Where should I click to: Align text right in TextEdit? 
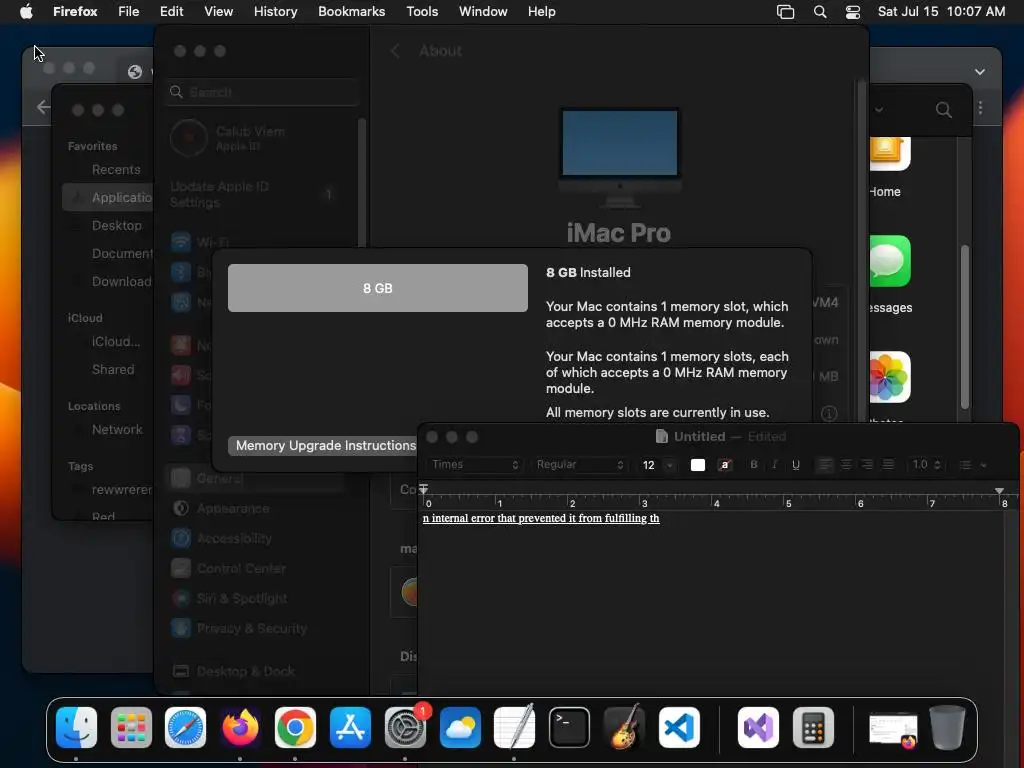click(x=867, y=464)
